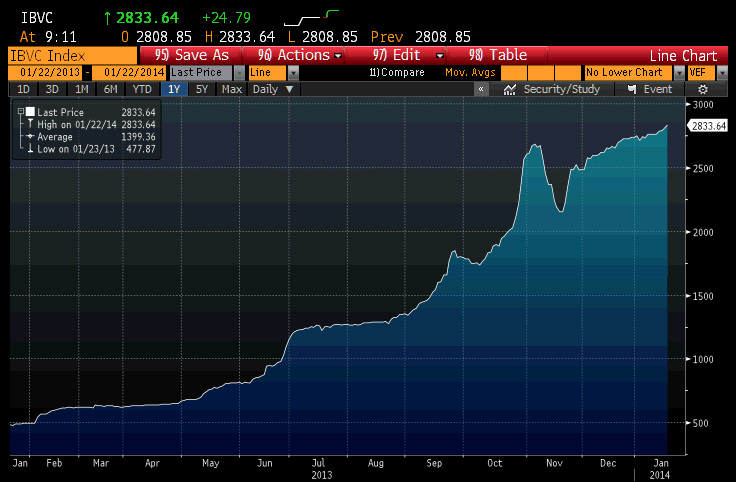Screen dimensions: 736x482
Task: Select the 1D time range
Action: (x=23, y=89)
